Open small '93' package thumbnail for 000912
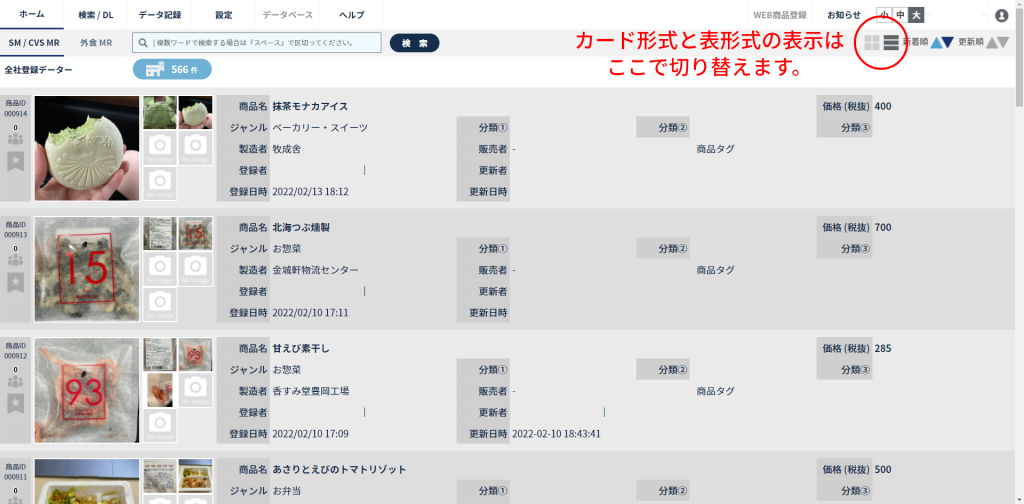This screenshot has height=504, width=1024. click(x=195, y=355)
